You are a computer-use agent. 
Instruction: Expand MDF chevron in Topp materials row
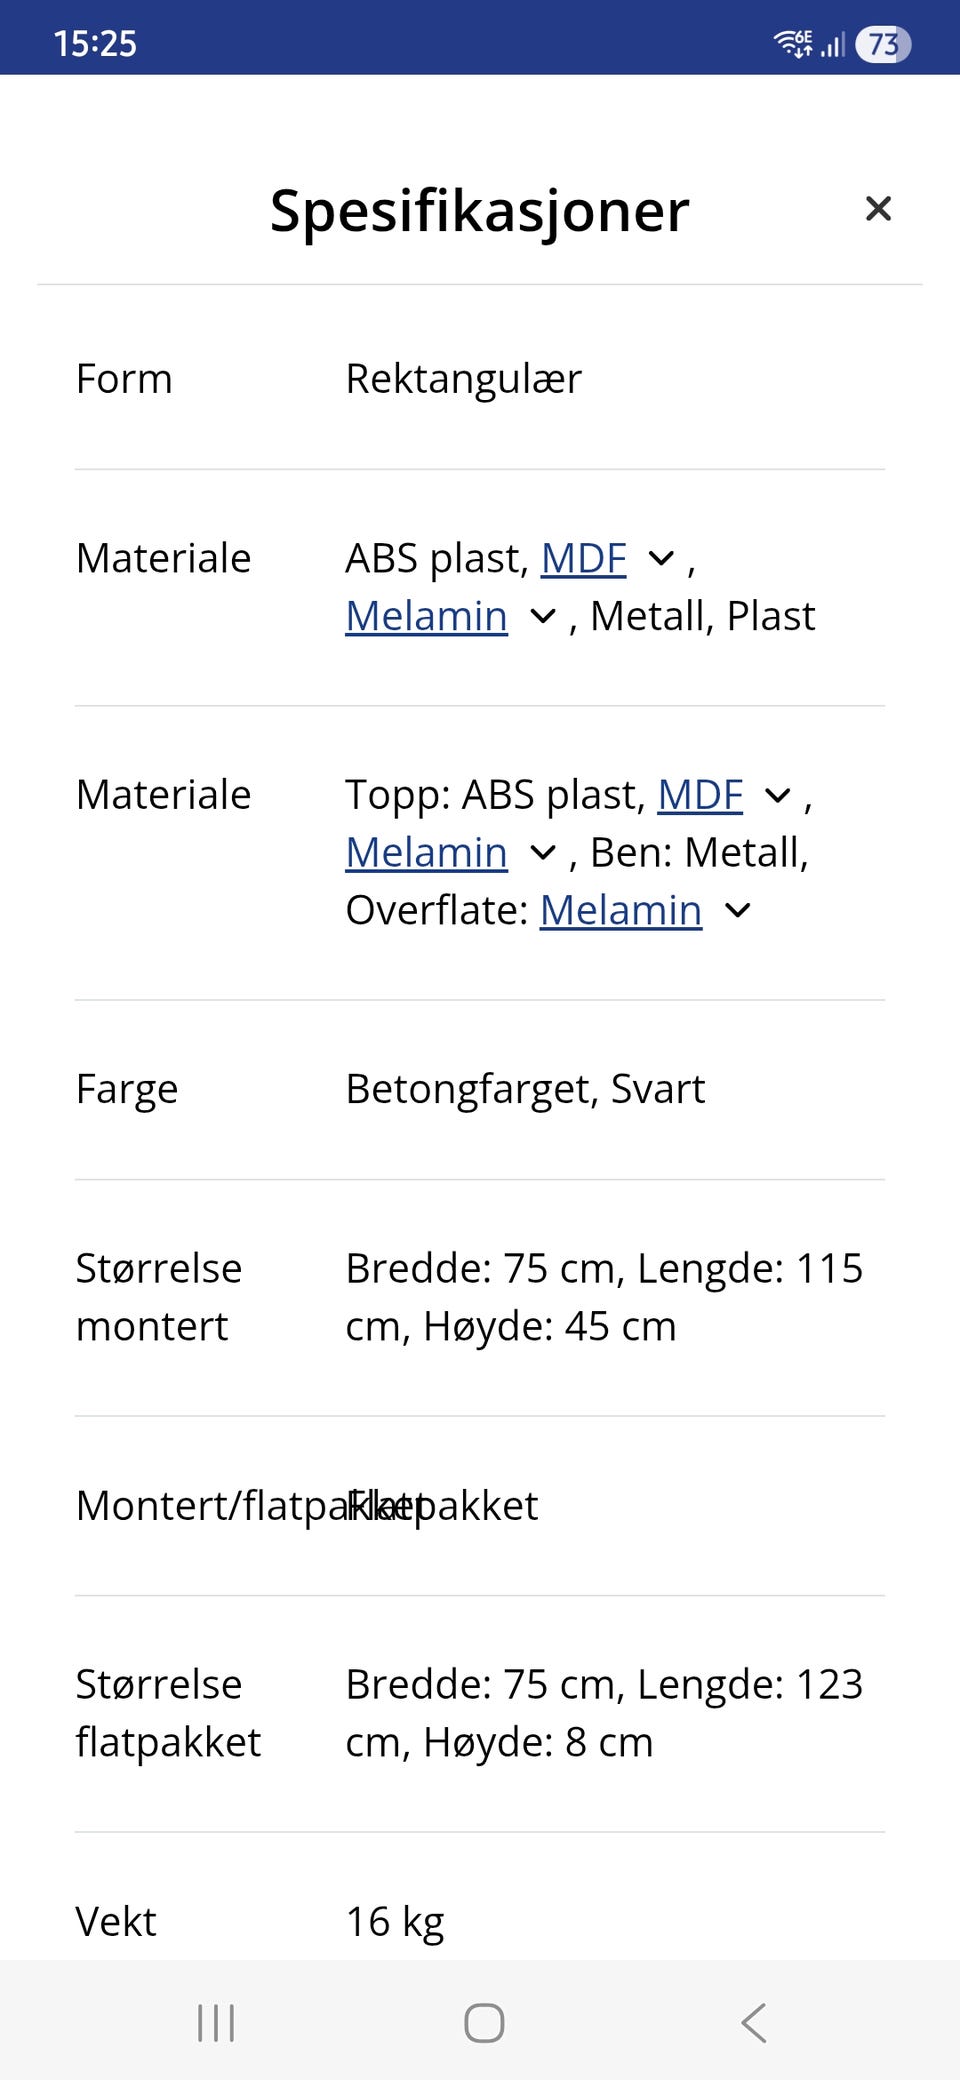[776, 796]
